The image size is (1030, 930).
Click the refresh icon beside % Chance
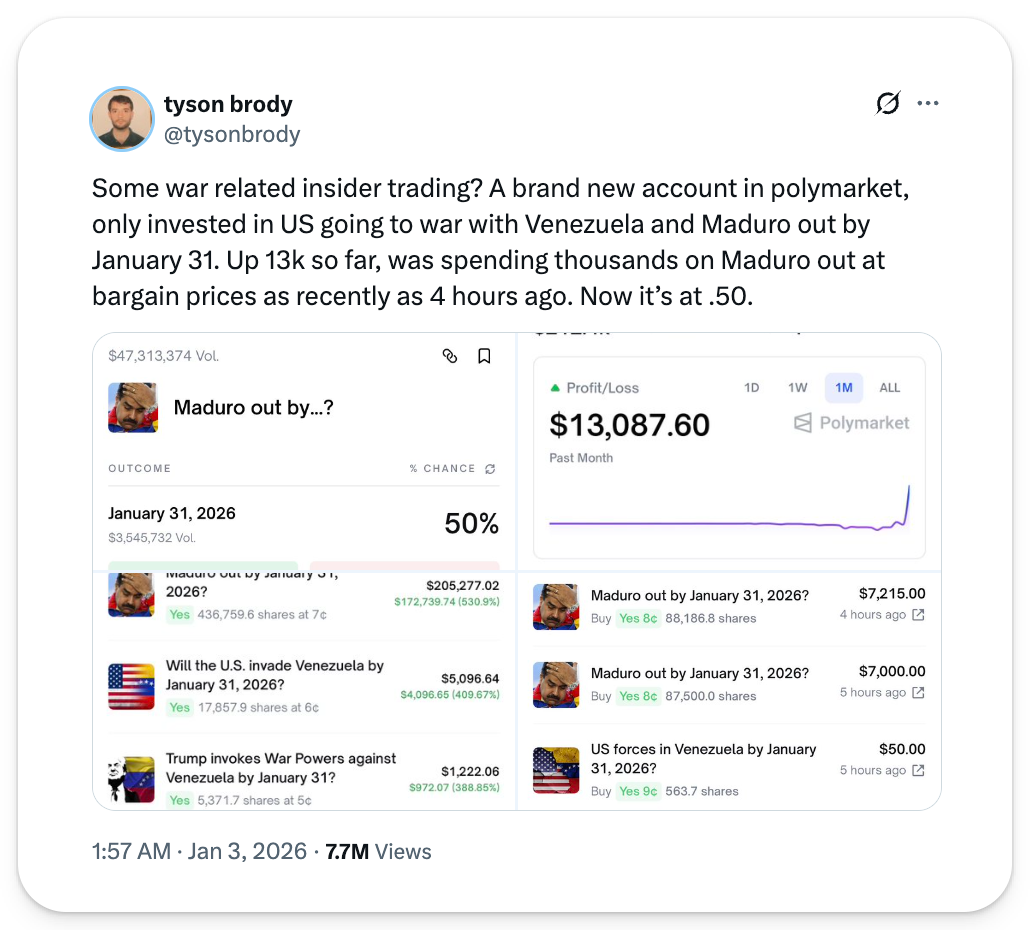[x=490, y=468]
